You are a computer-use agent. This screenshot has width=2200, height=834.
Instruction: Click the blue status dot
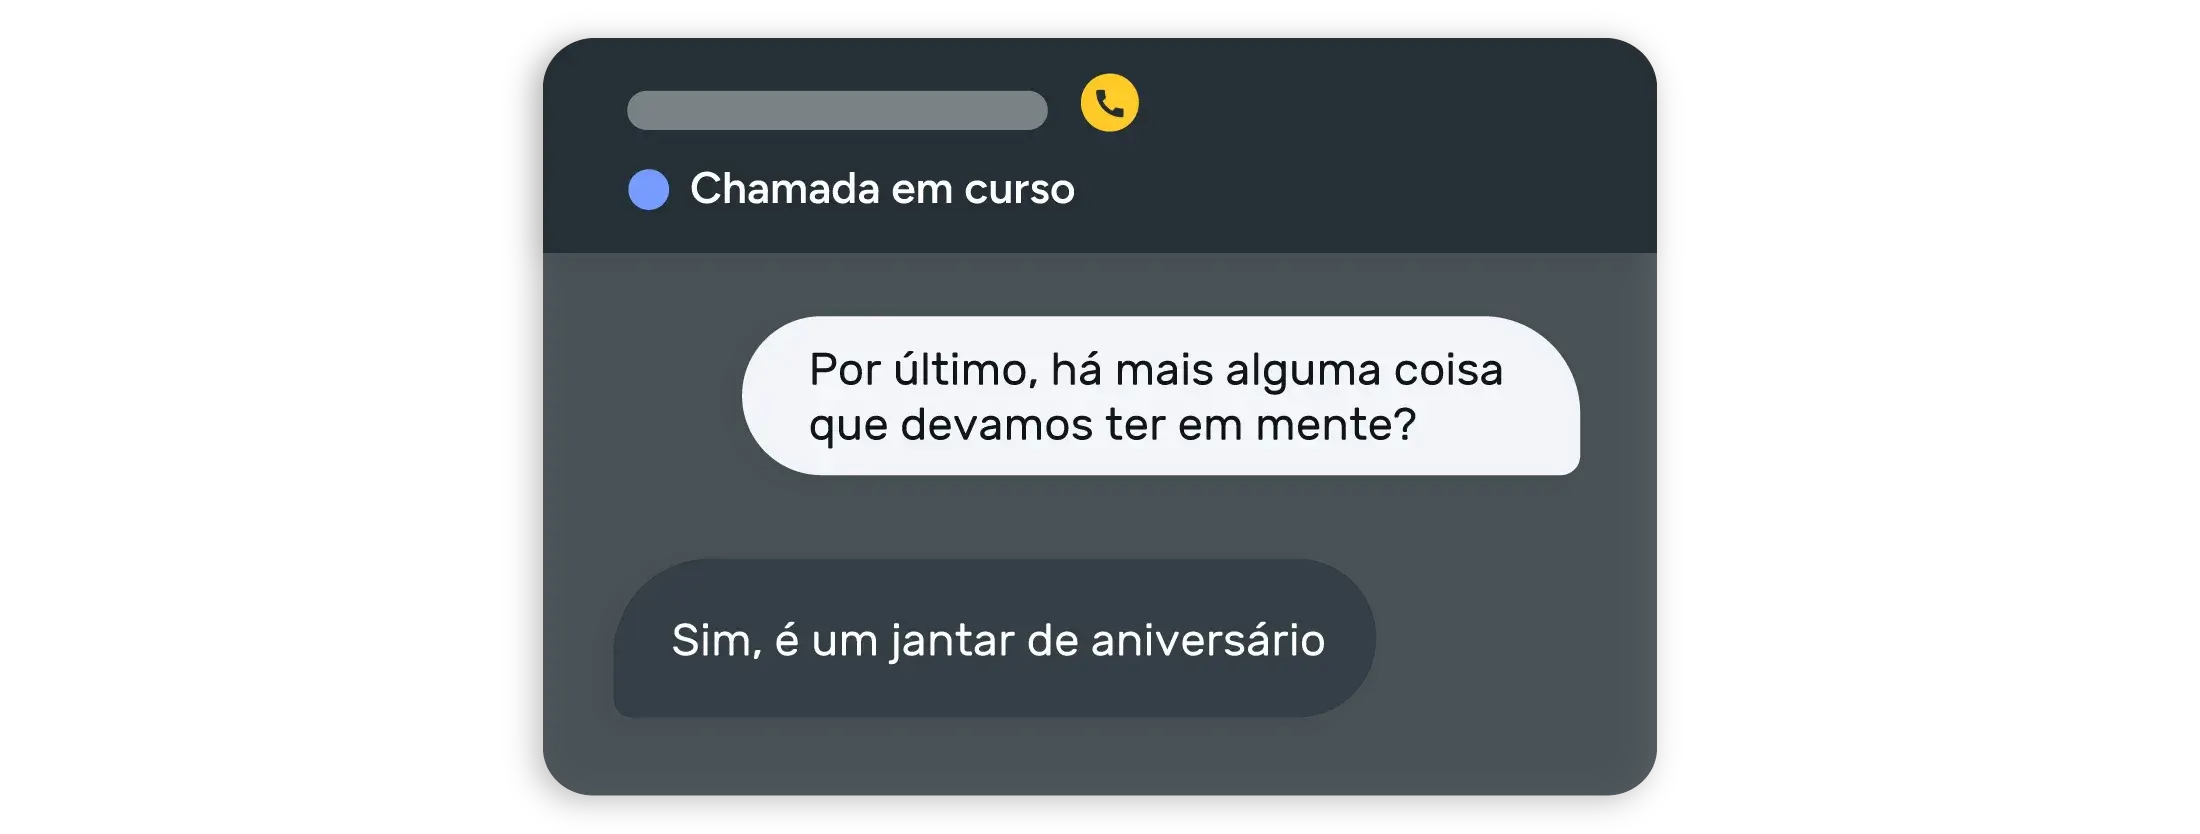pos(648,189)
